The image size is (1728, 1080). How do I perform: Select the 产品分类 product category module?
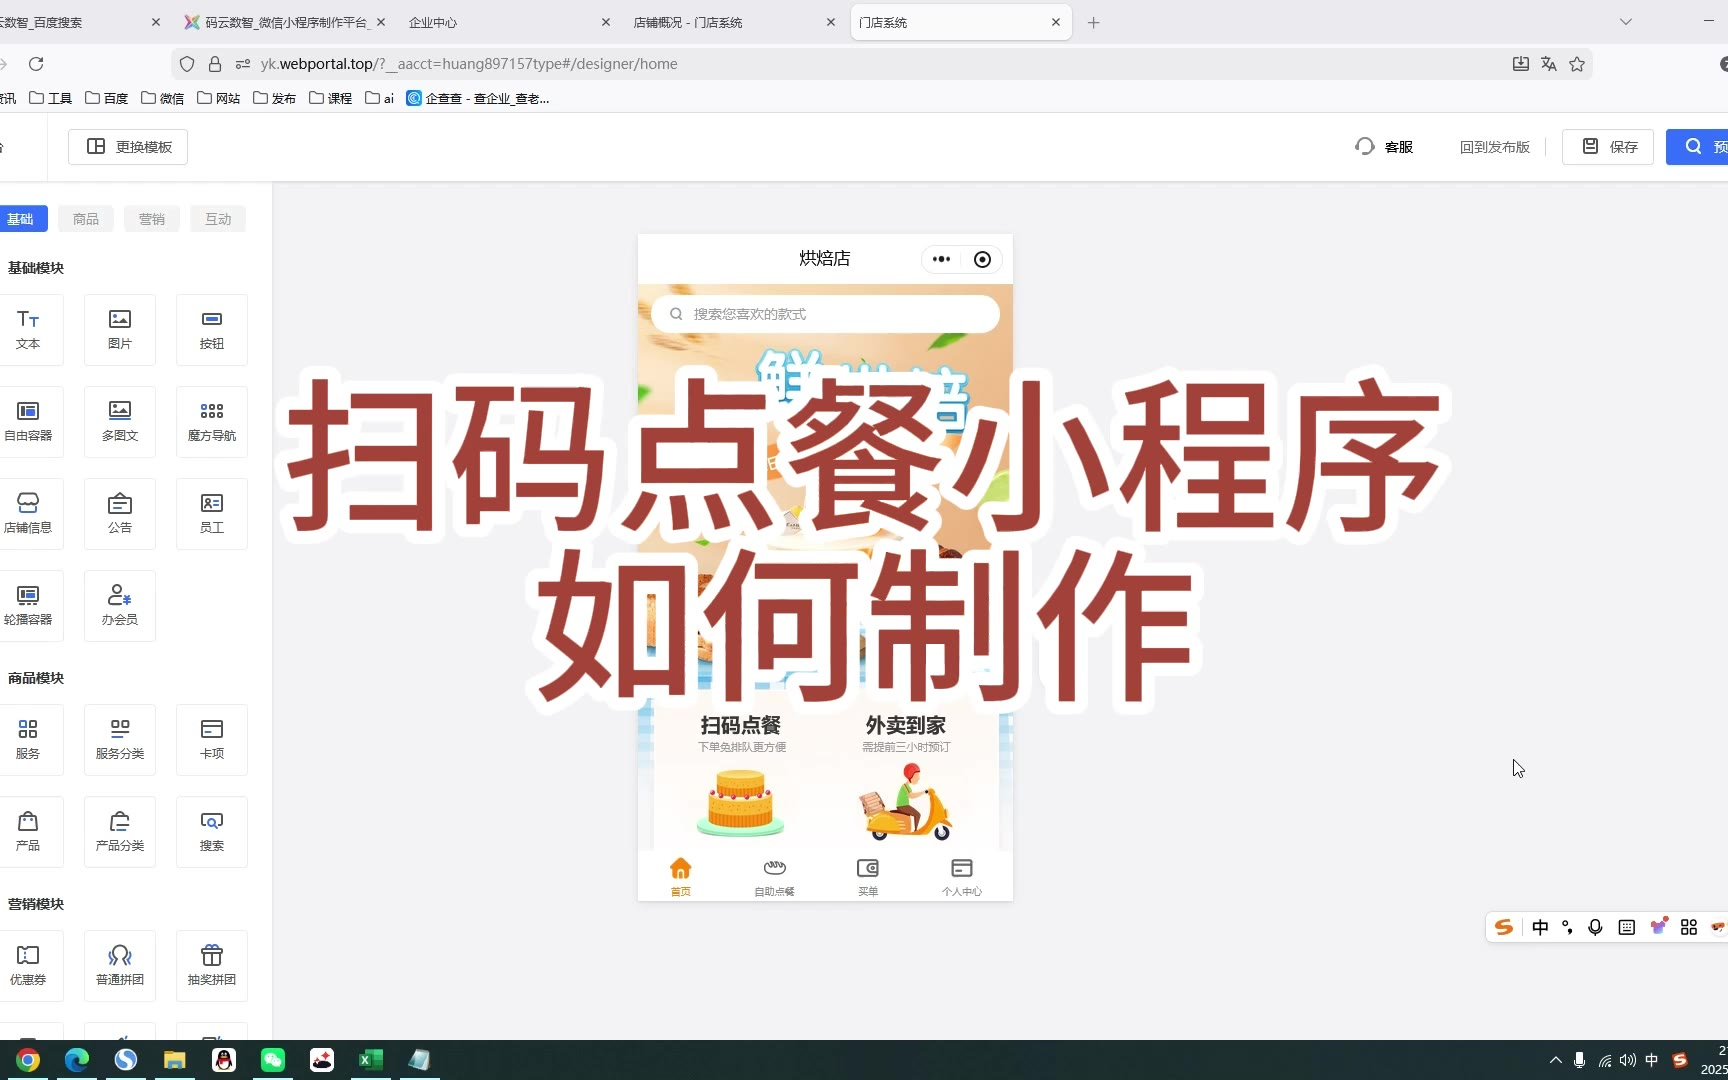point(120,831)
